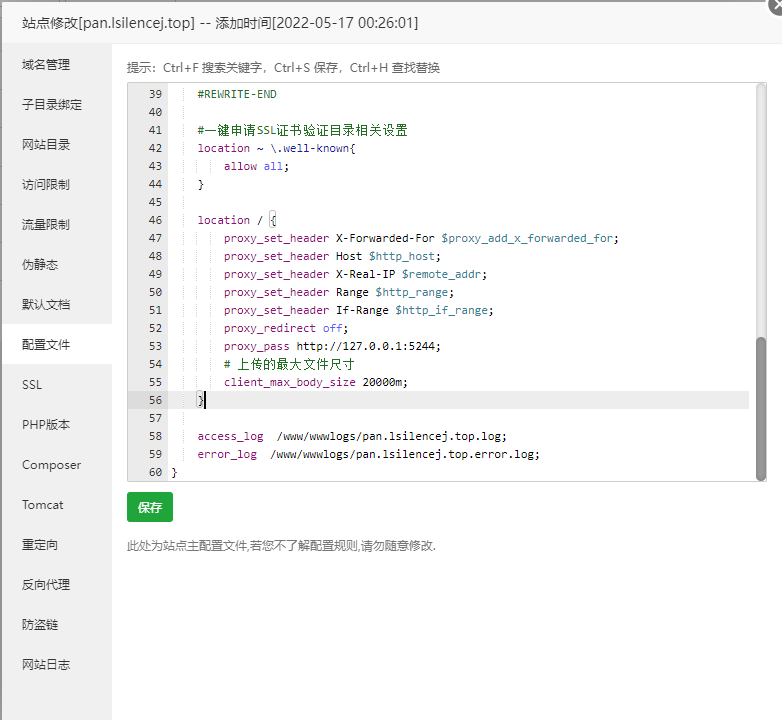Viewport: 782px width, 720px height.
Task: Go to the 重定向 tab
Action: click(40, 545)
